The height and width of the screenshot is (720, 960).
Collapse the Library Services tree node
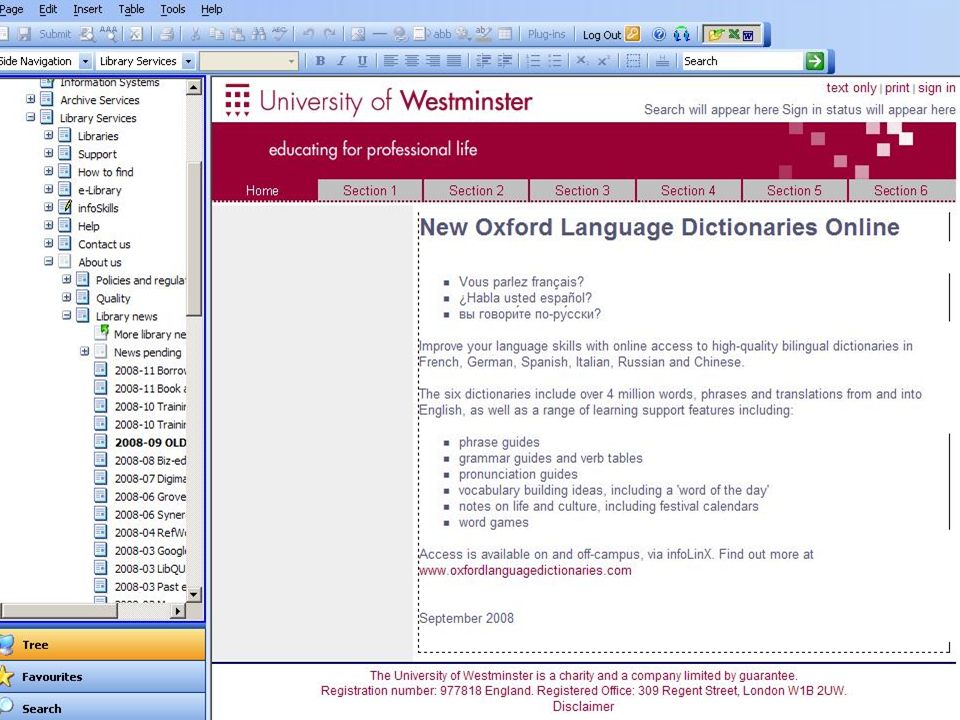point(31,117)
